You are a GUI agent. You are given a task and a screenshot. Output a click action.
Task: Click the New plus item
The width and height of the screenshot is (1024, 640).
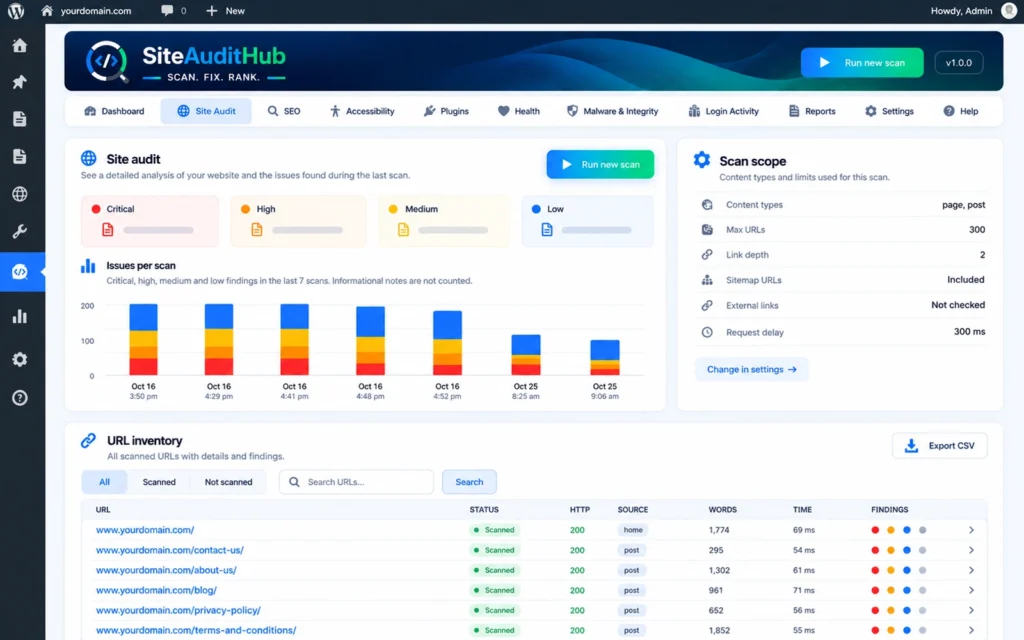click(x=225, y=10)
